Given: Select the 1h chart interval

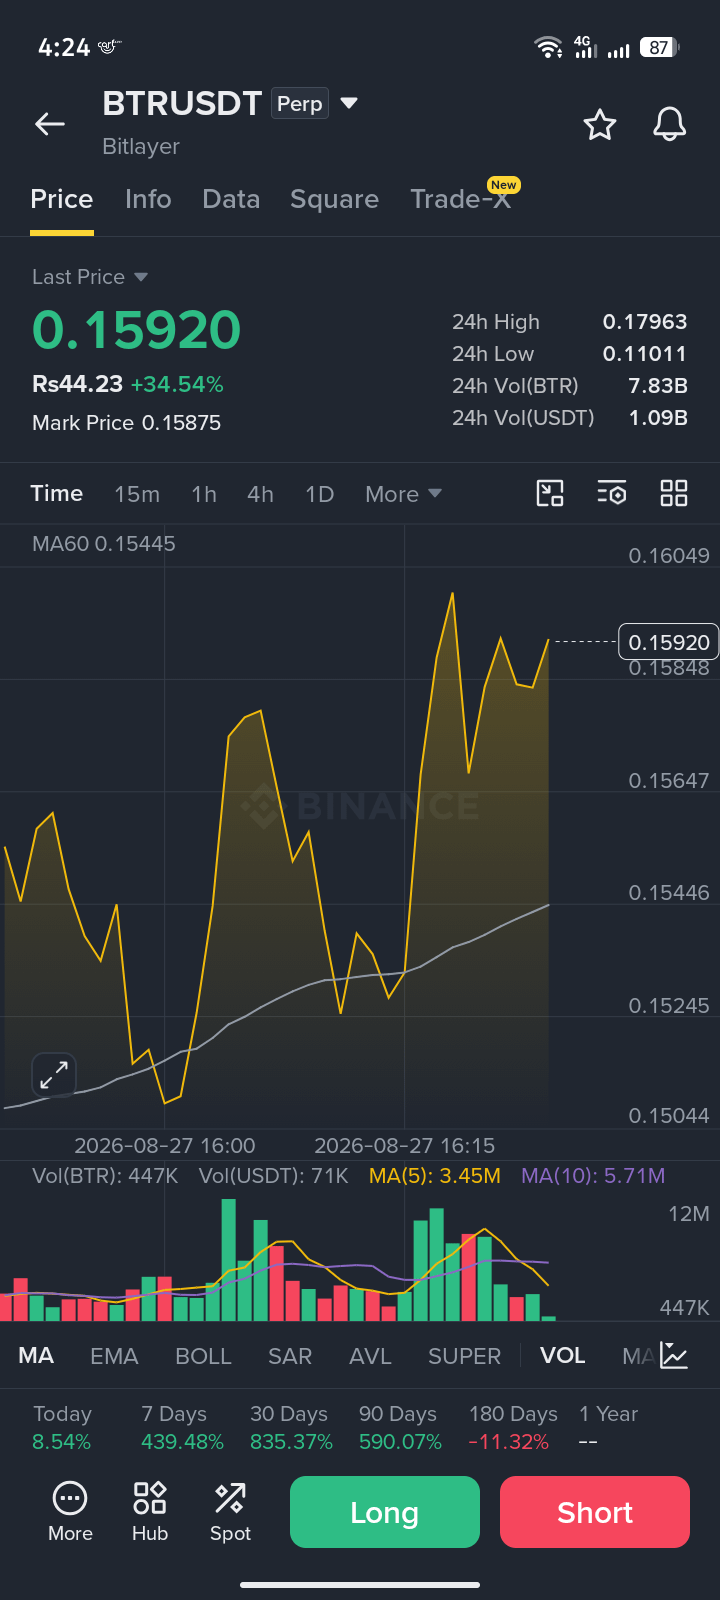Looking at the screenshot, I should [204, 494].
